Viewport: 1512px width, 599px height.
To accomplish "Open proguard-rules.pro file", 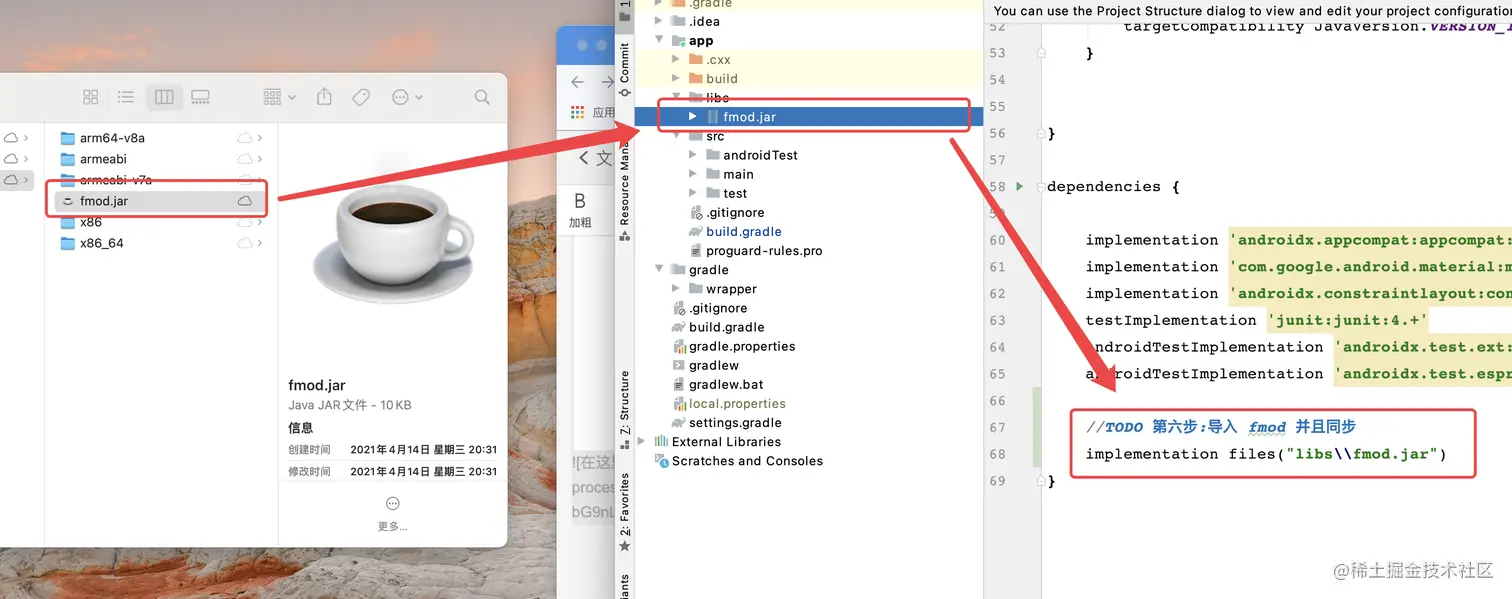I will point(763,251).
